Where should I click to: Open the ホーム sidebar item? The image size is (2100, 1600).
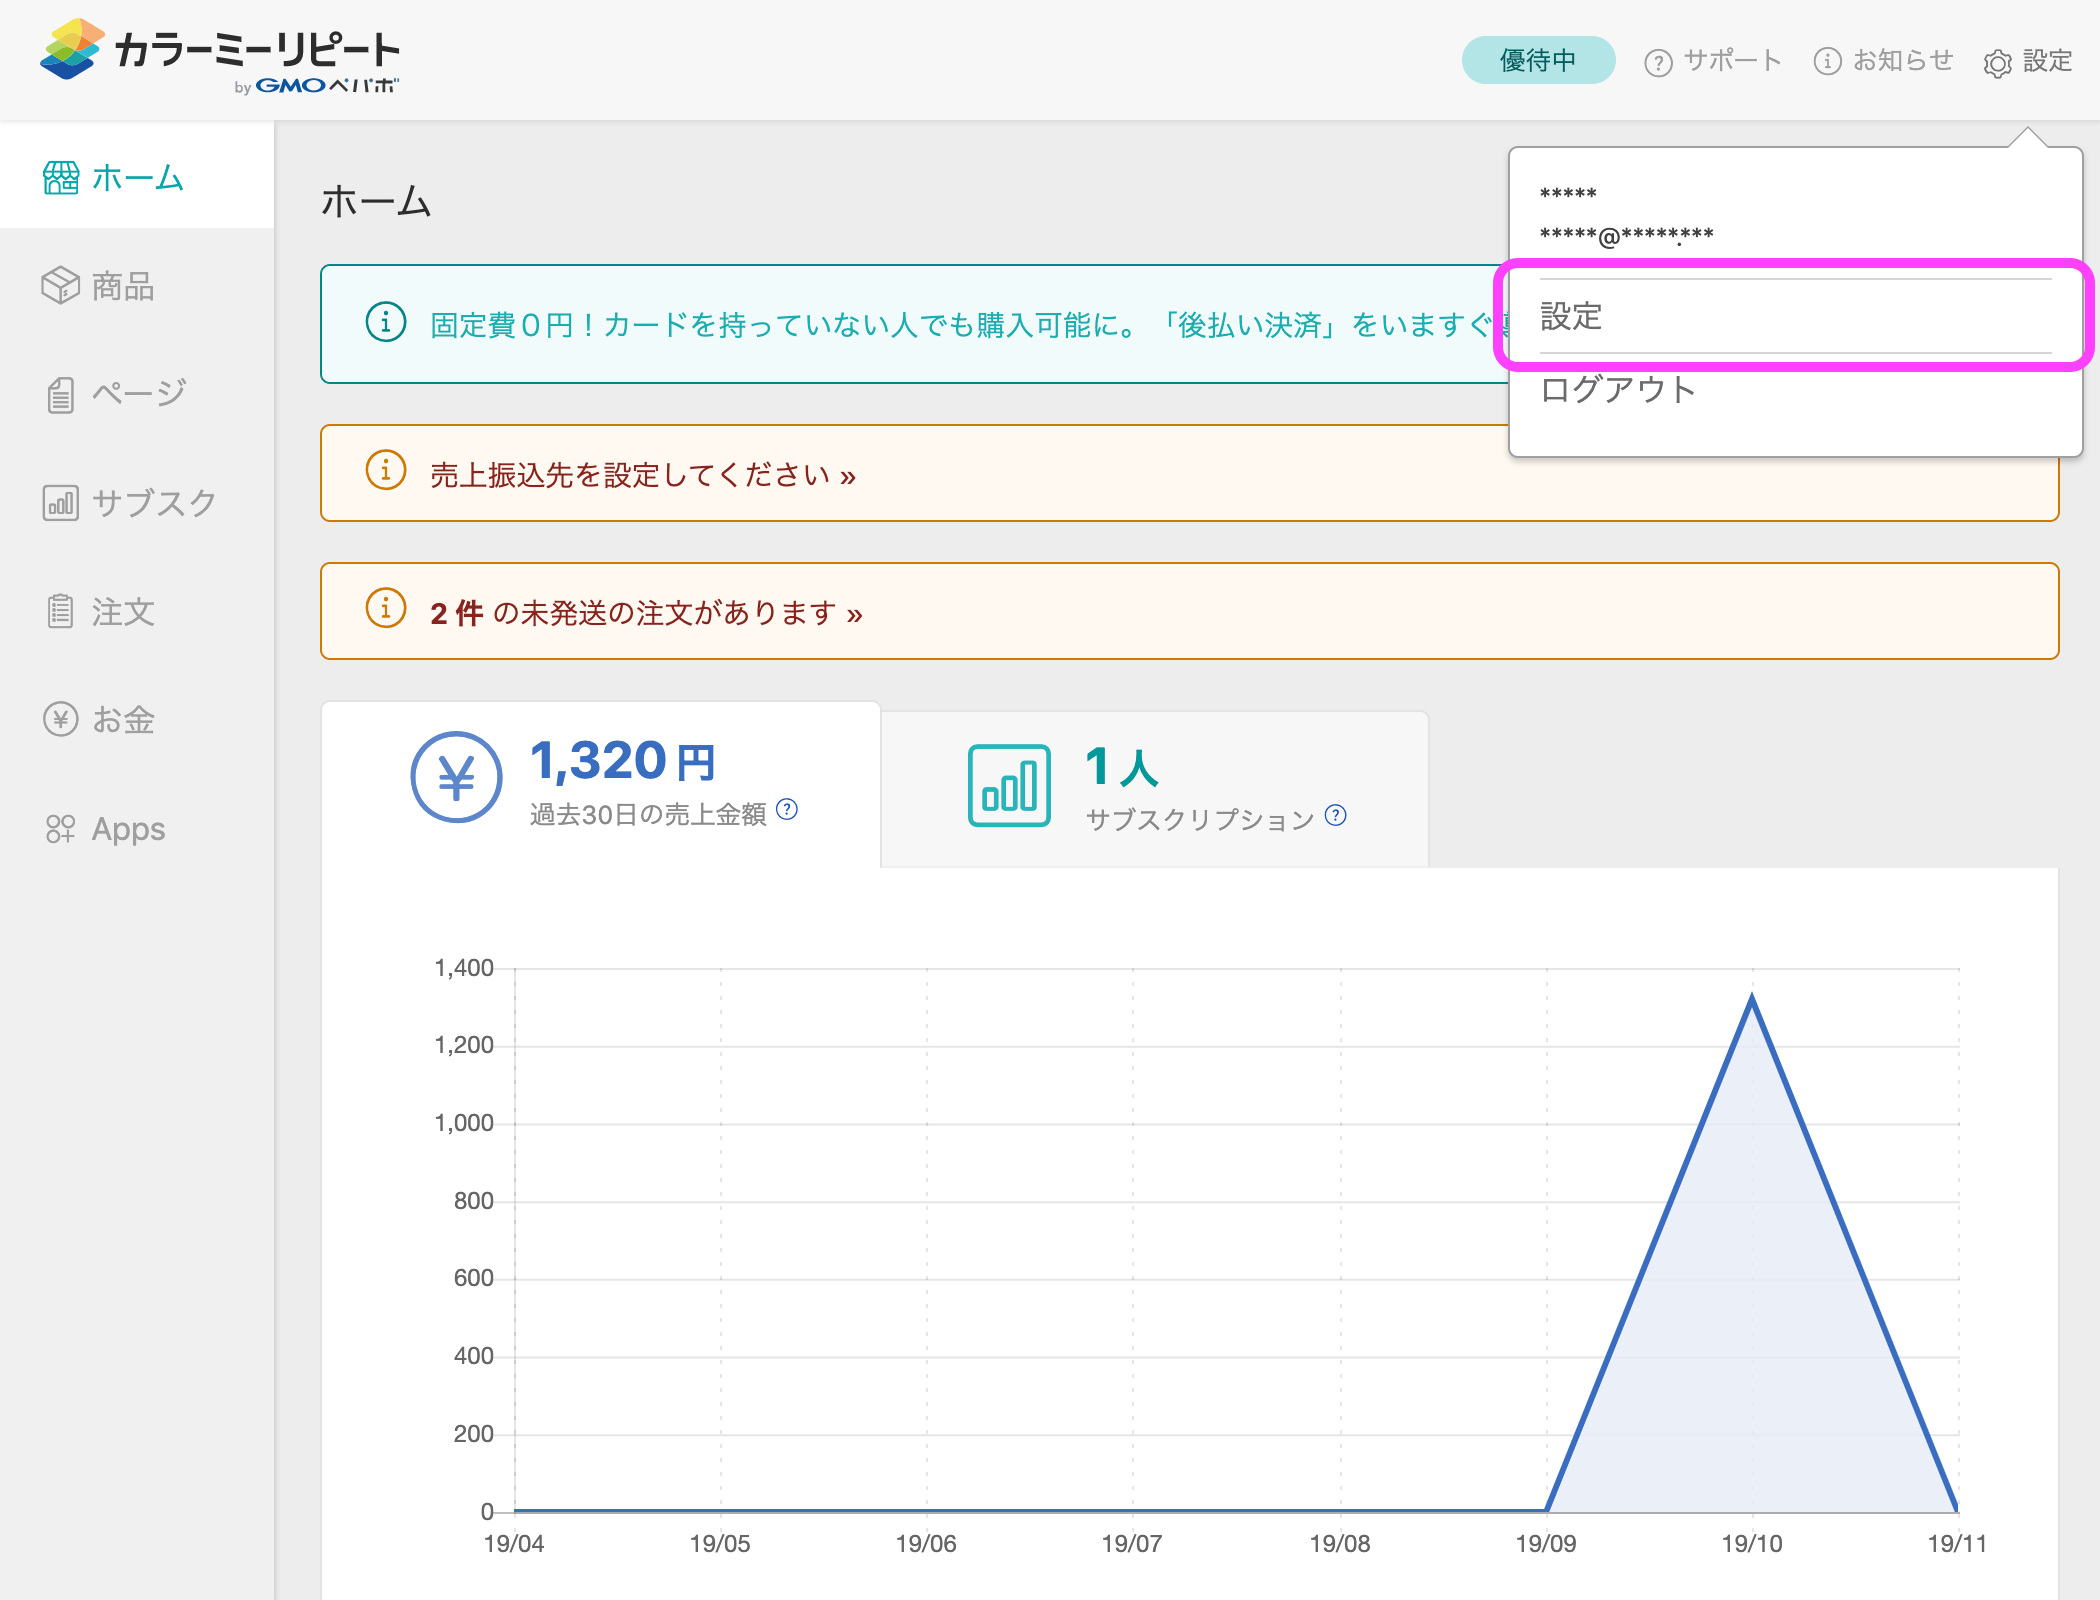137,177
